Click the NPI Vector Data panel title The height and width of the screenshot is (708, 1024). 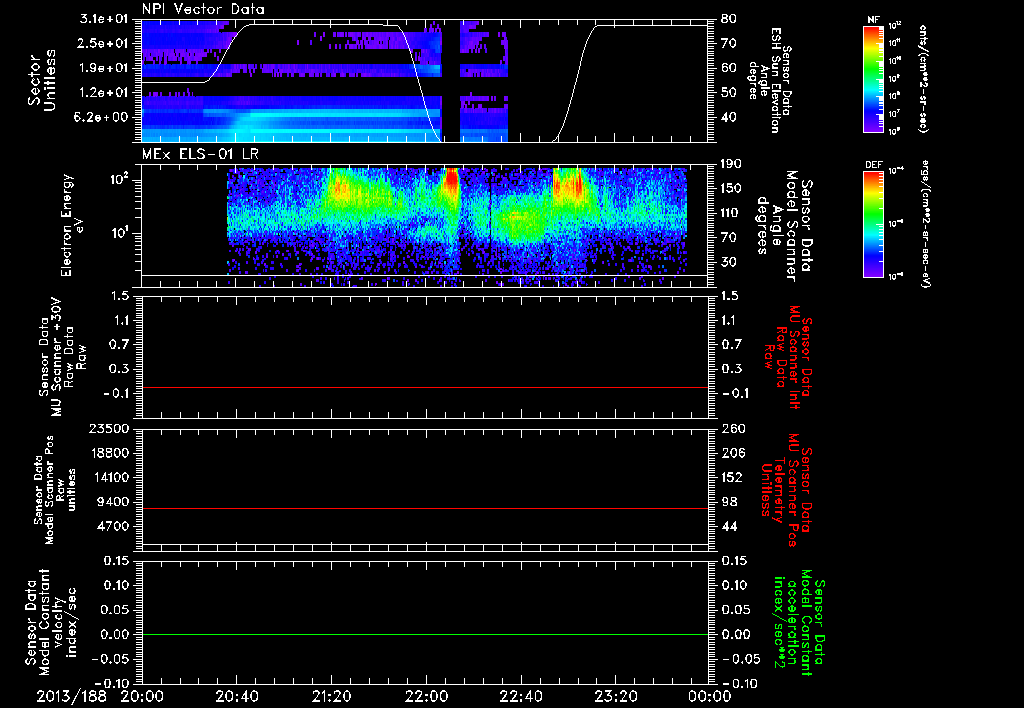(x=203, y=9)
